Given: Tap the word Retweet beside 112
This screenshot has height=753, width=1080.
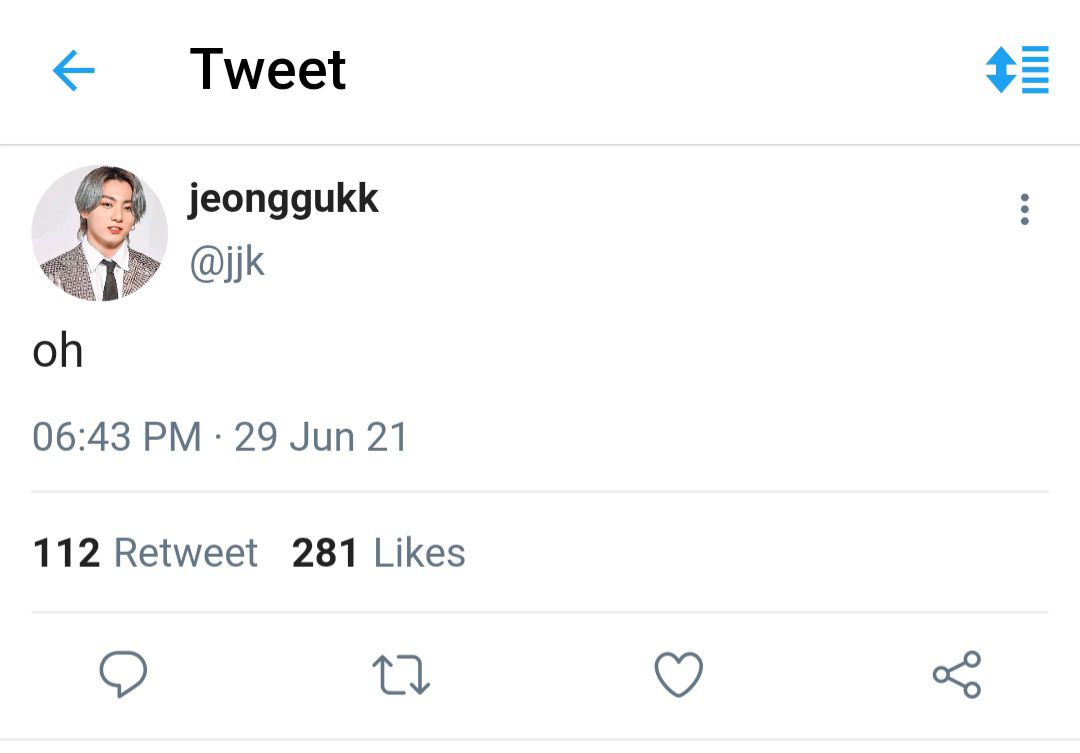Looking at the screenshot, I should pos(186,553).
